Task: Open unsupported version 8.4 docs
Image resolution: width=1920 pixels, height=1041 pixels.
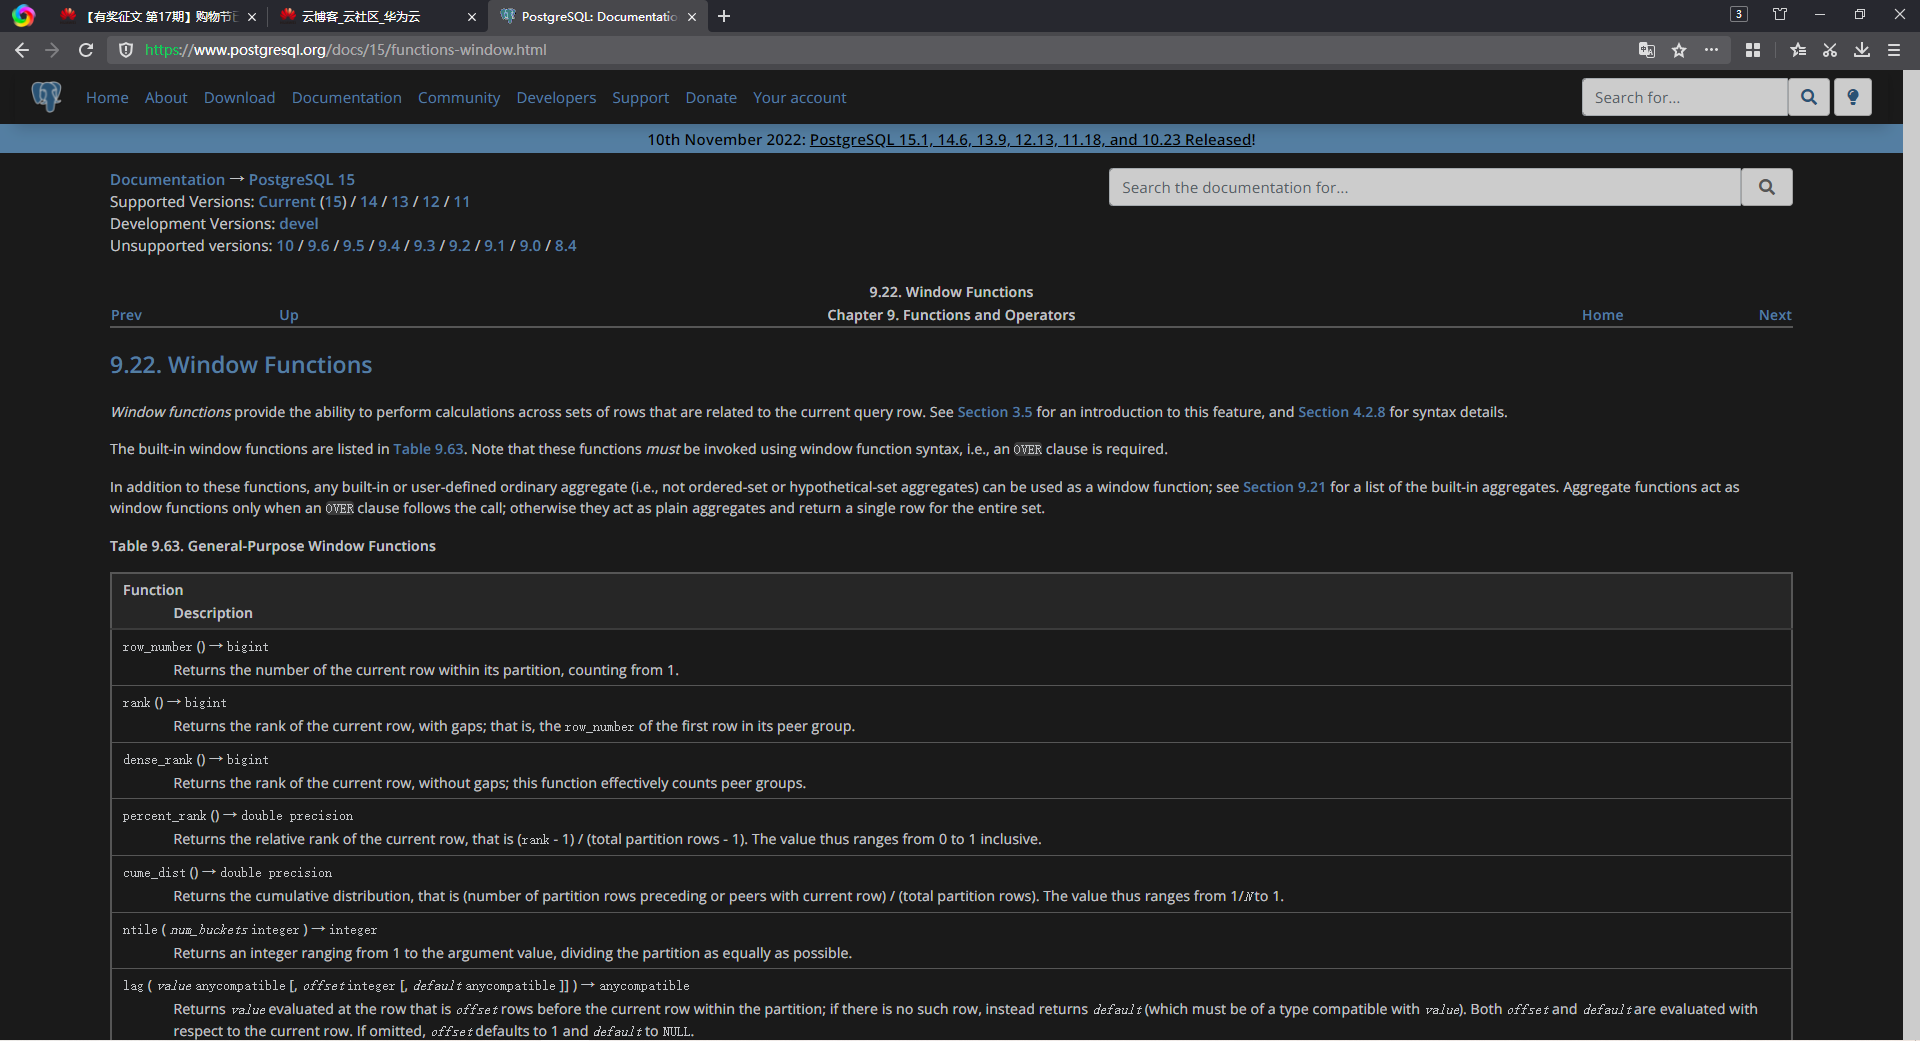Action: tap(566, 245)
